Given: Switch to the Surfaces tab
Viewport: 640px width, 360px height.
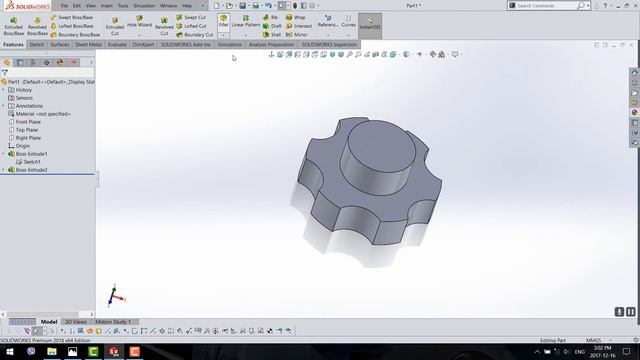Looking at the screenshot, I should point(60,44).
